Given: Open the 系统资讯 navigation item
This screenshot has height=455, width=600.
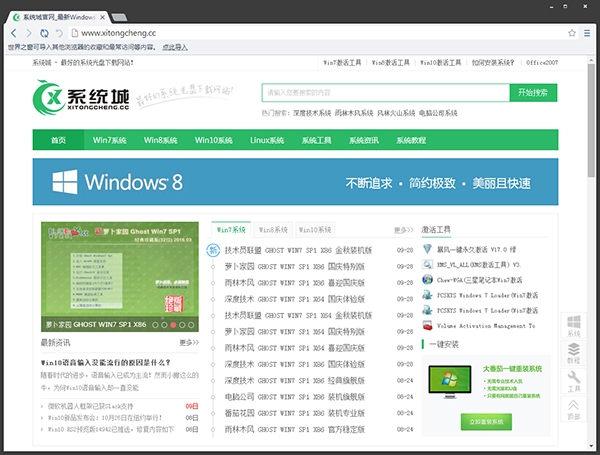Looking at the screenshot, I should tap(364, 140).
